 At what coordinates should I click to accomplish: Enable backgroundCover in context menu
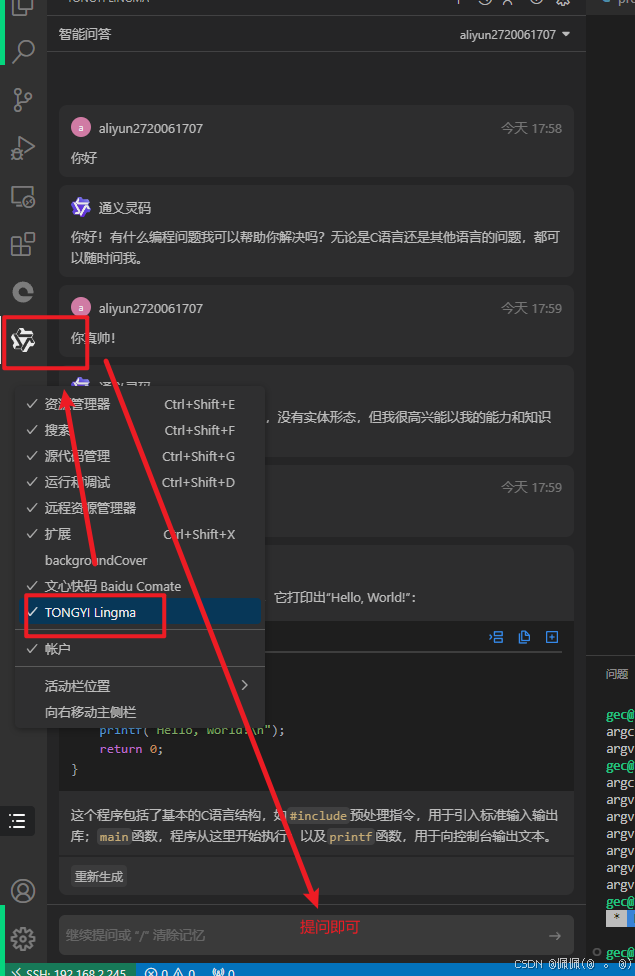[x=139, y=561]
